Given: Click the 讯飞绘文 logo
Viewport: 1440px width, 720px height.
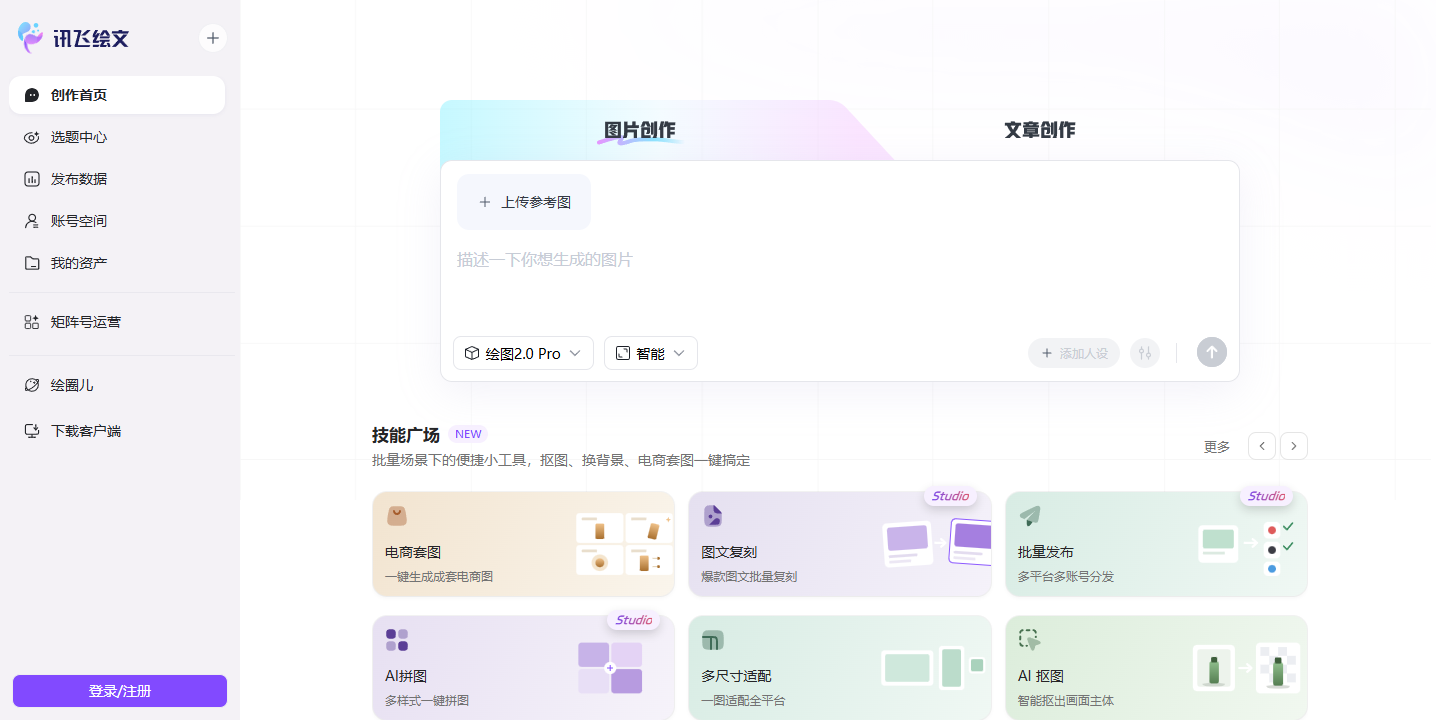Looking at the screenshot, I should click(74, 38).
